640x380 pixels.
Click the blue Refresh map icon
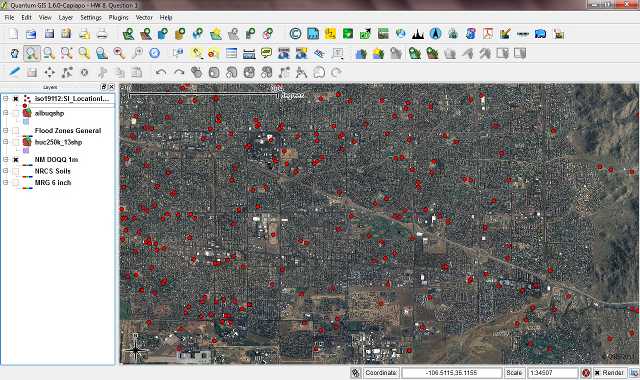point(154,53)
